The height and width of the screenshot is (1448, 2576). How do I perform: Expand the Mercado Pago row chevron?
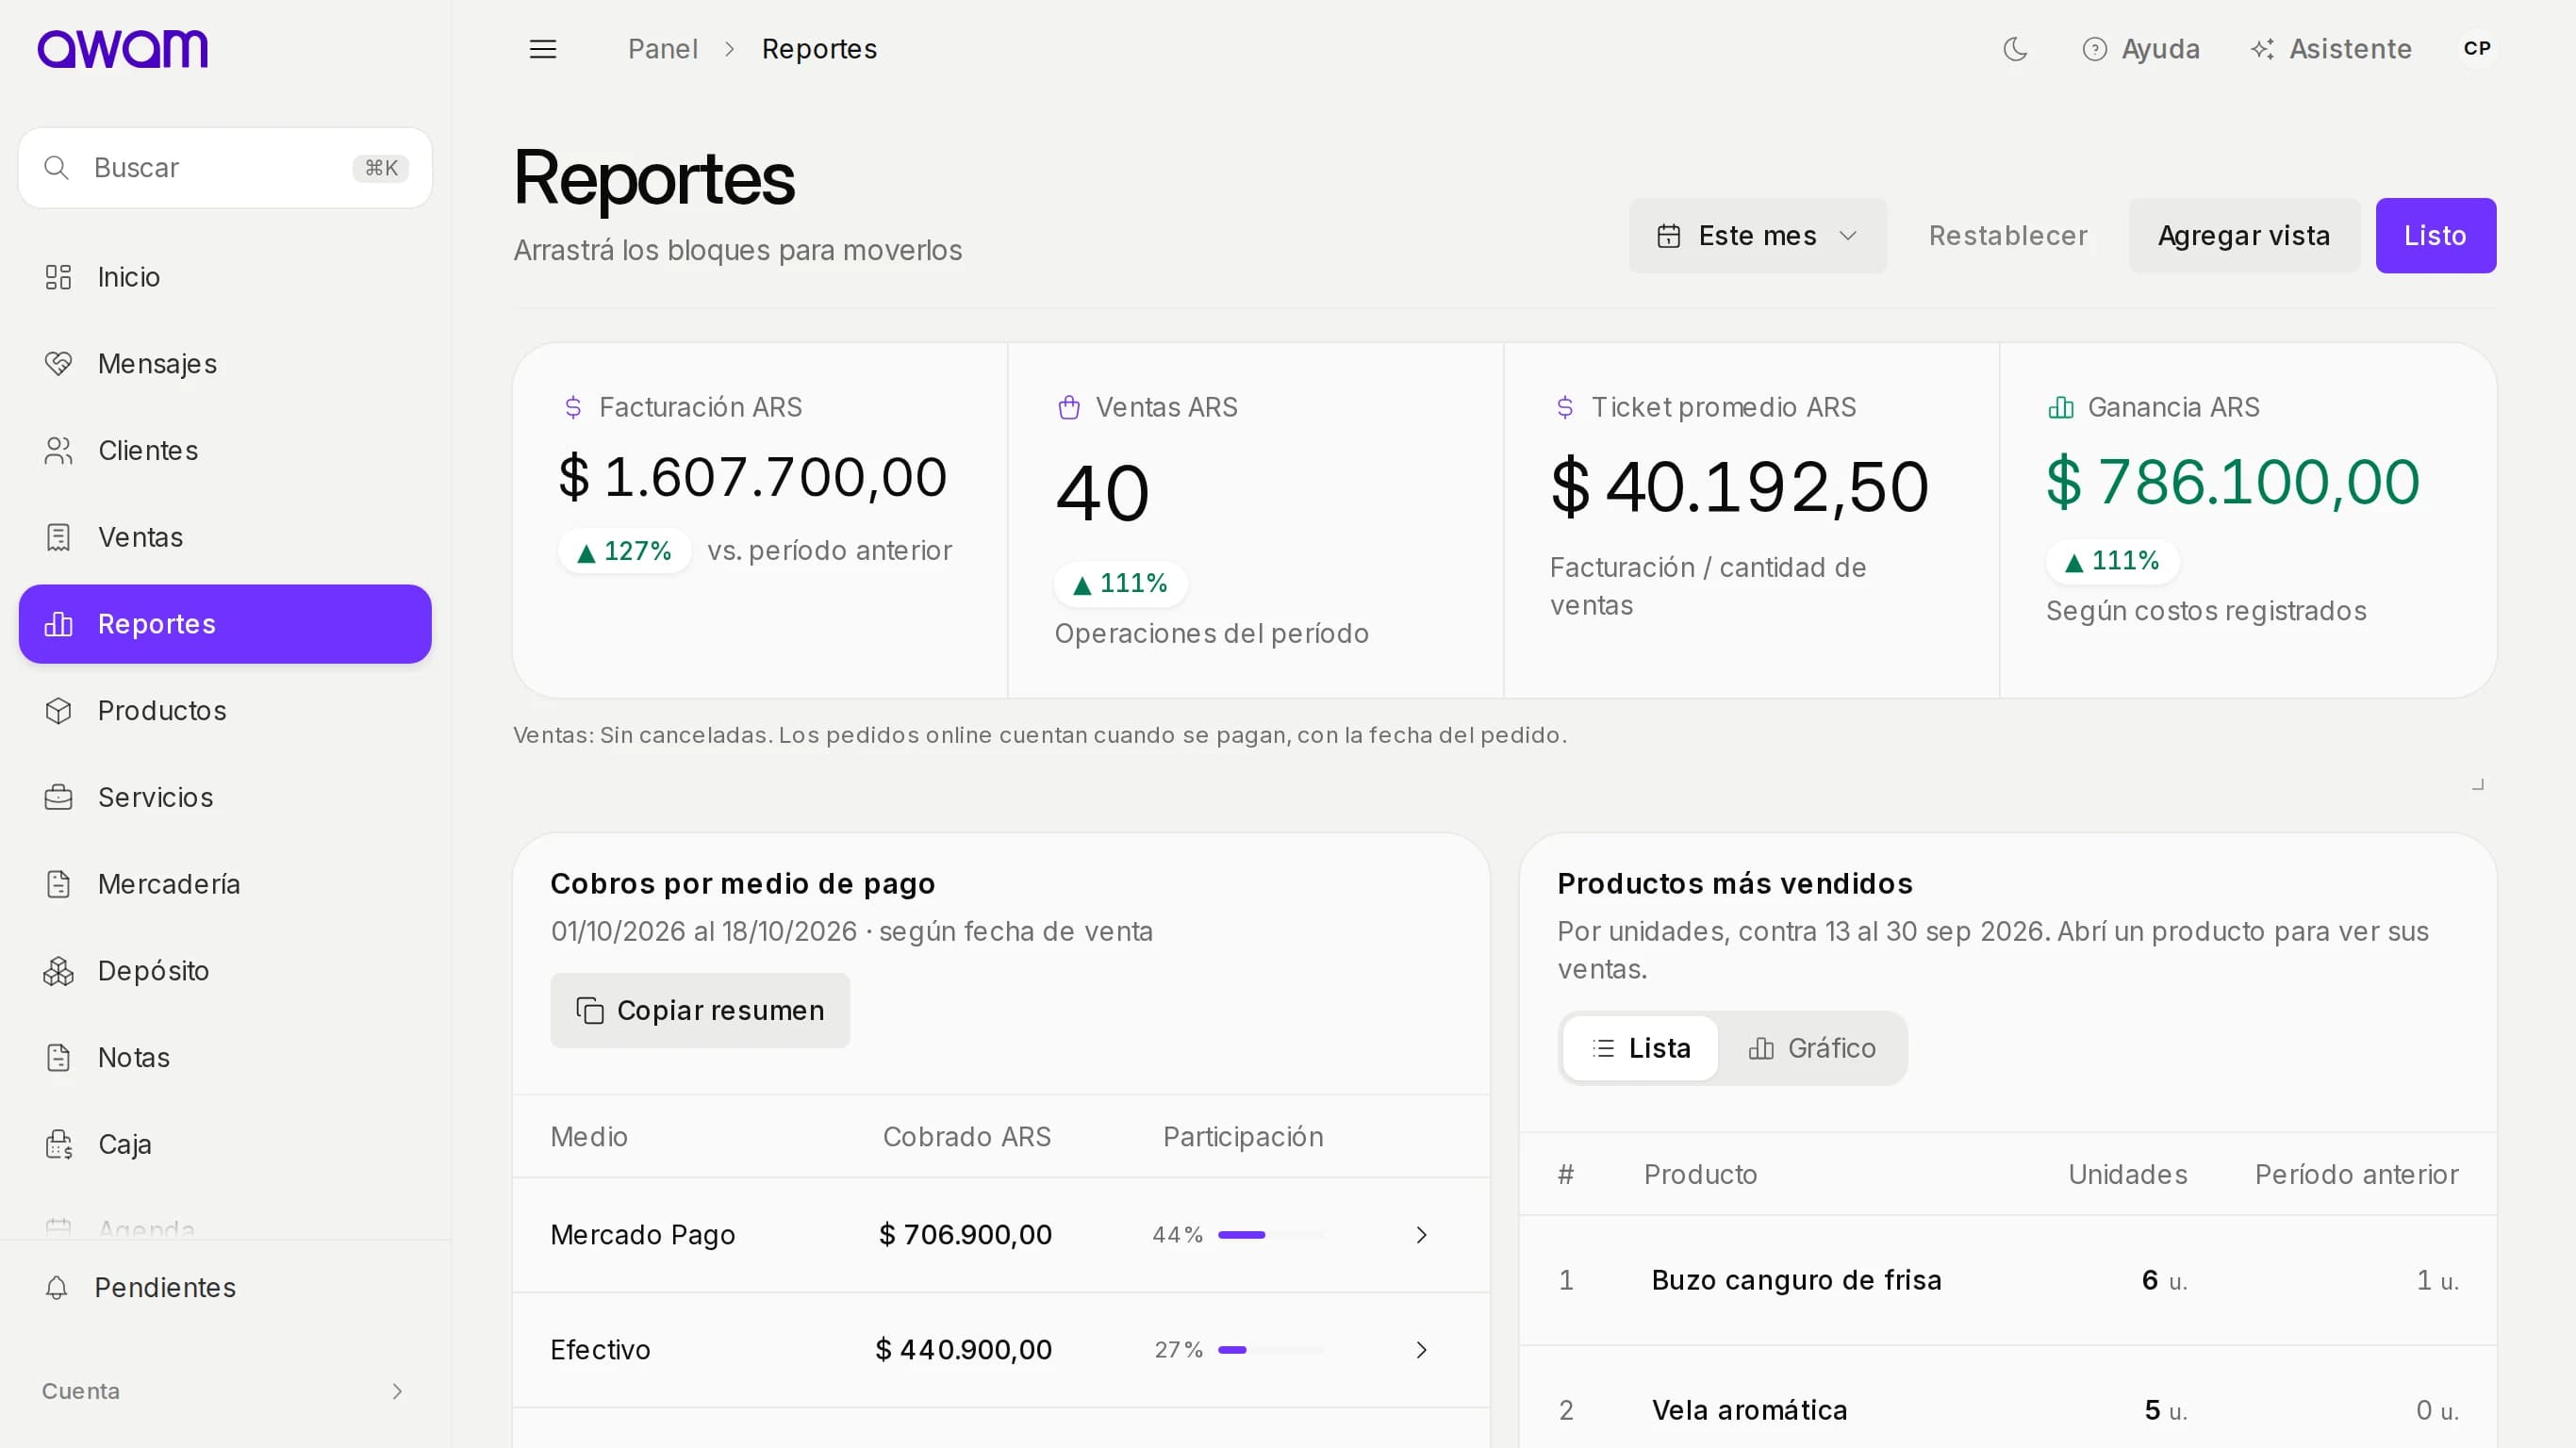(x=1421, y=1235)
